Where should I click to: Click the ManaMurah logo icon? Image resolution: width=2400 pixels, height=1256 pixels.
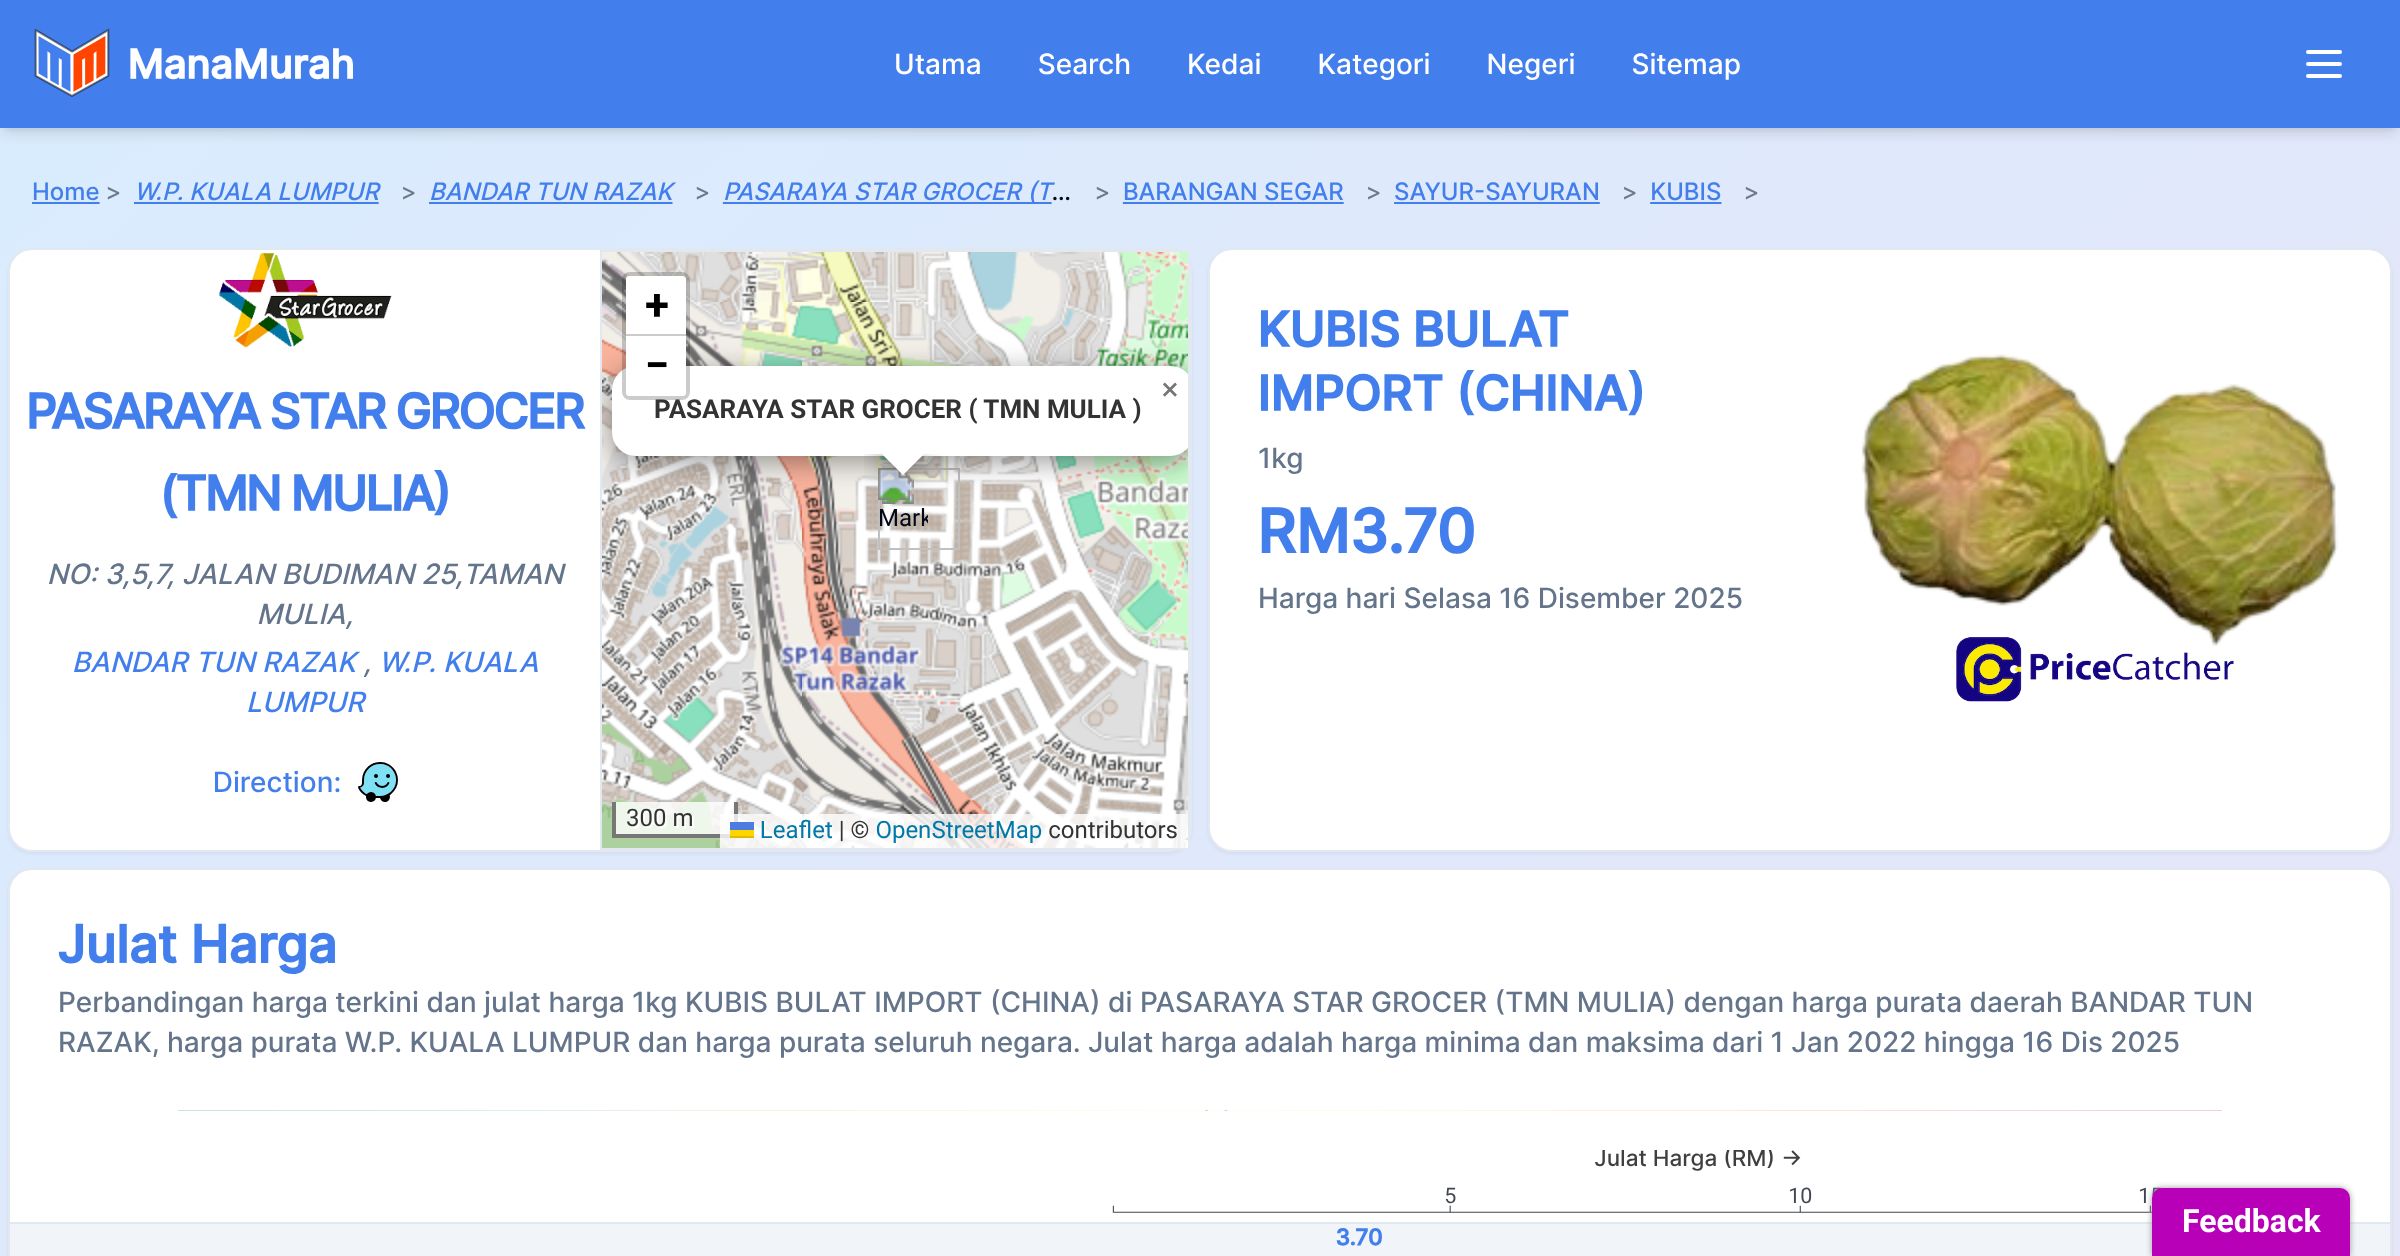[71, 63]
